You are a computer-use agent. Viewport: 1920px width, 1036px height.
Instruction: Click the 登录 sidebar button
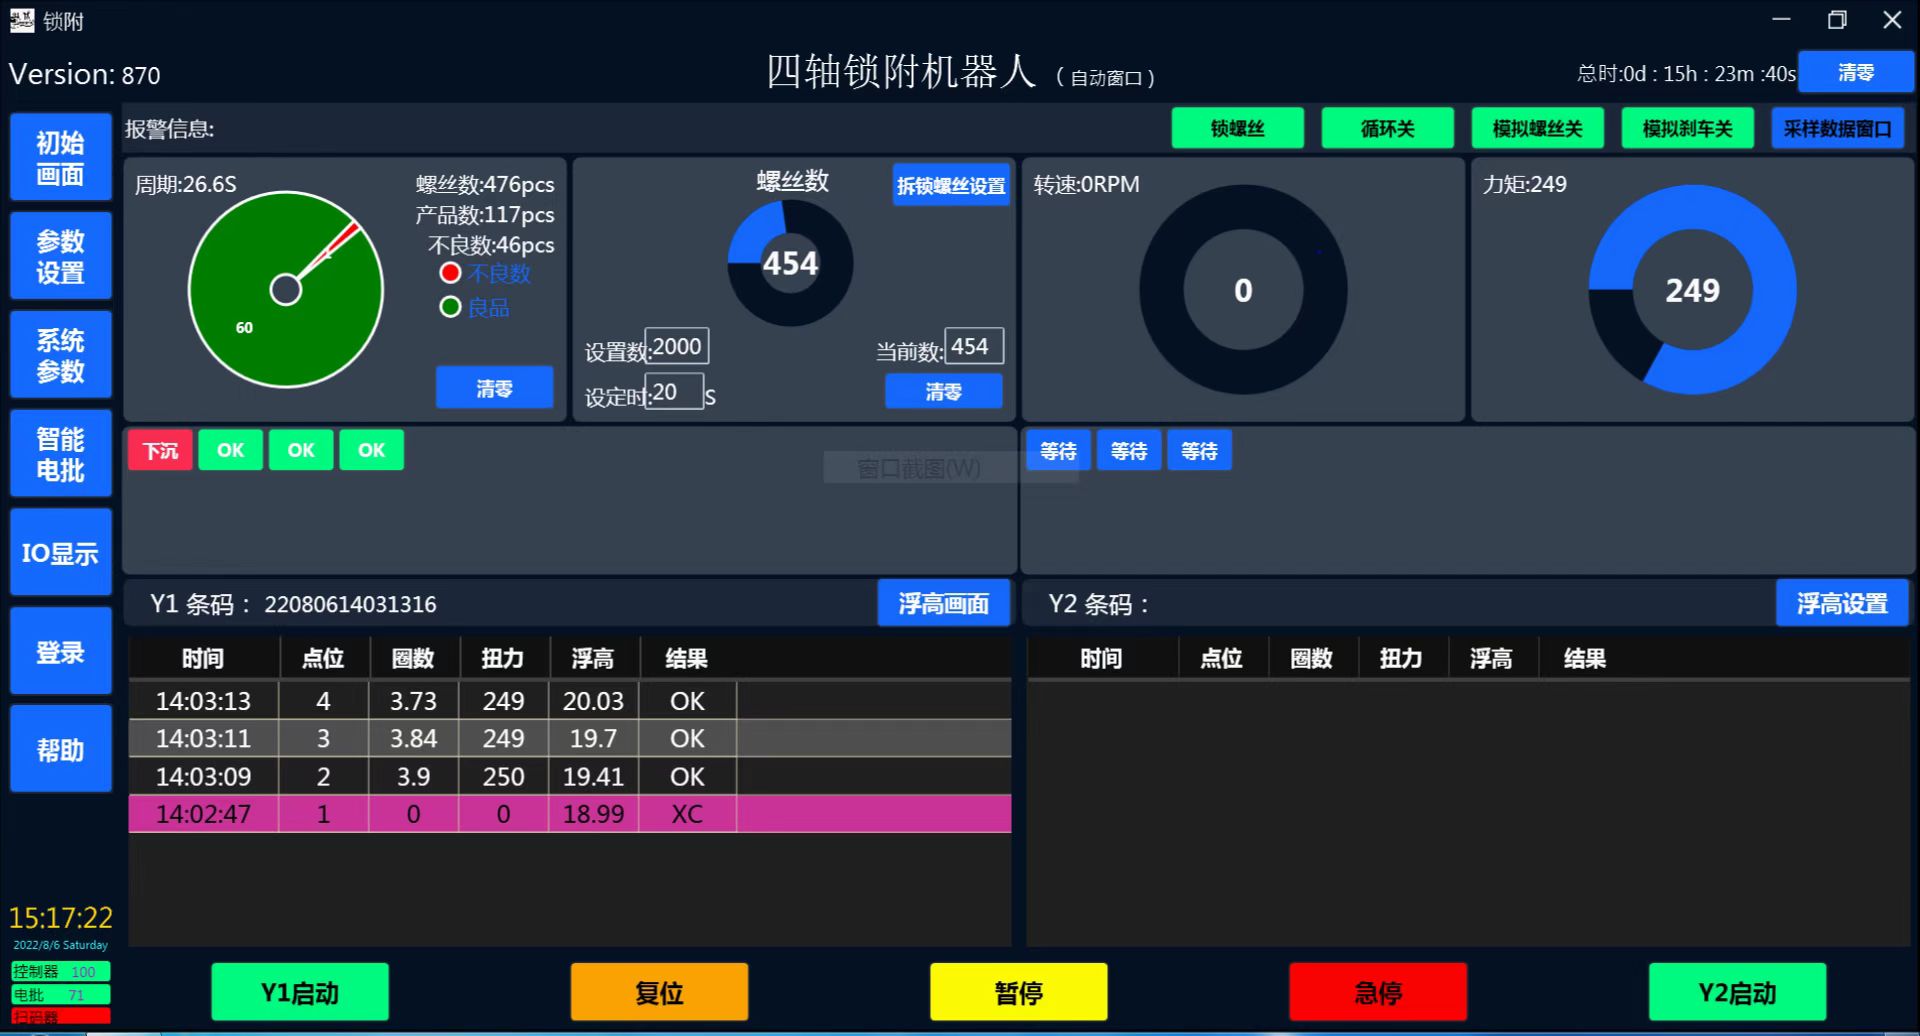[60, 652]
